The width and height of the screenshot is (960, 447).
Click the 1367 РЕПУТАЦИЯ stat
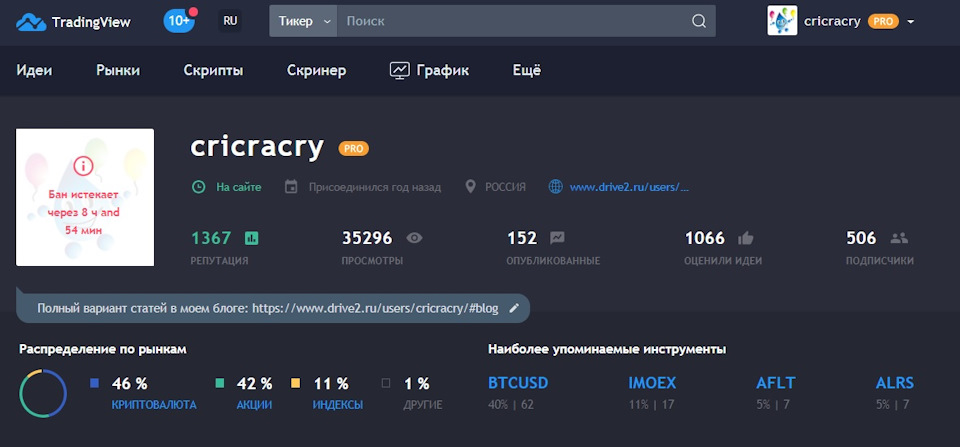pos(225,247)
